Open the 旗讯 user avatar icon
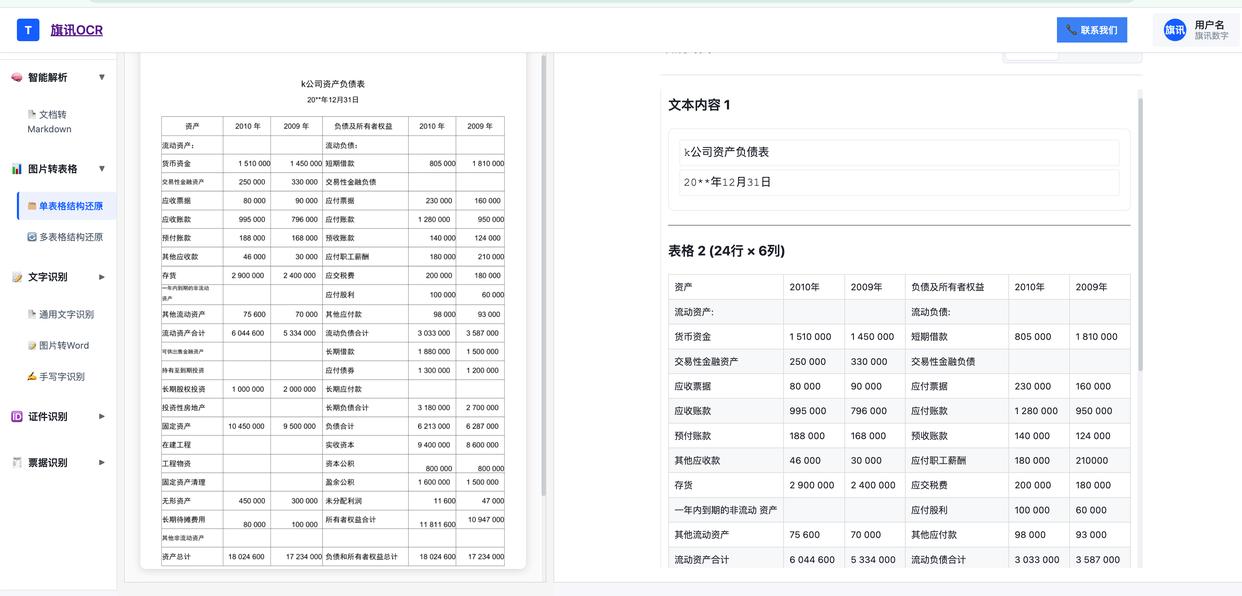Screen dimensions: 1242x596 tap(1175, 30)
